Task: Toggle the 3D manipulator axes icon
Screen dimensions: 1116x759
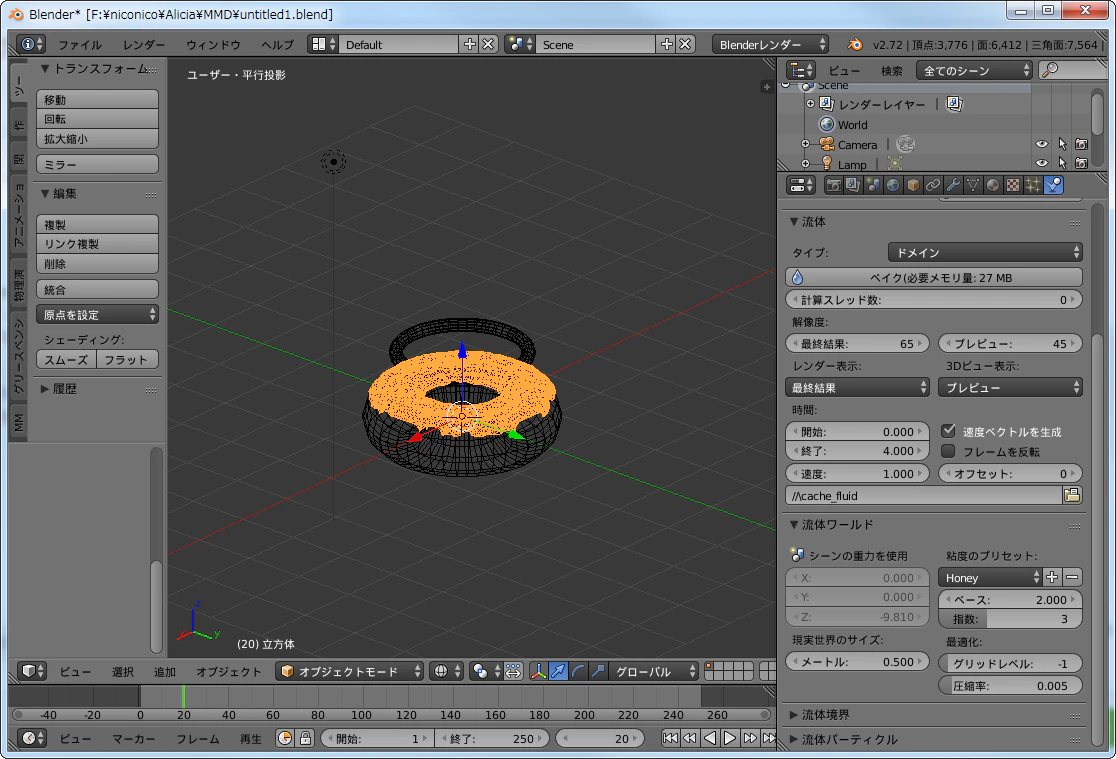Action: pyautogui.click(x=539, y=671)
